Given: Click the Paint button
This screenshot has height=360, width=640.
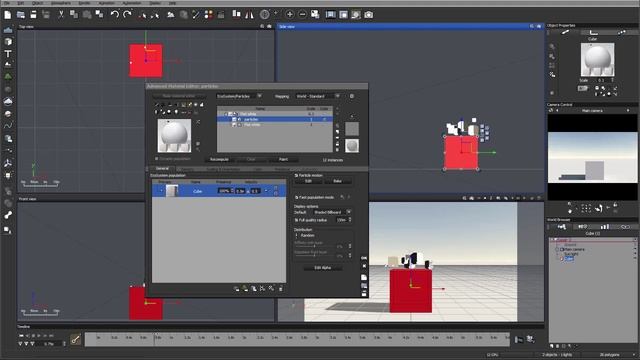Looking at the screenshot, I should (x=283, y=159).
